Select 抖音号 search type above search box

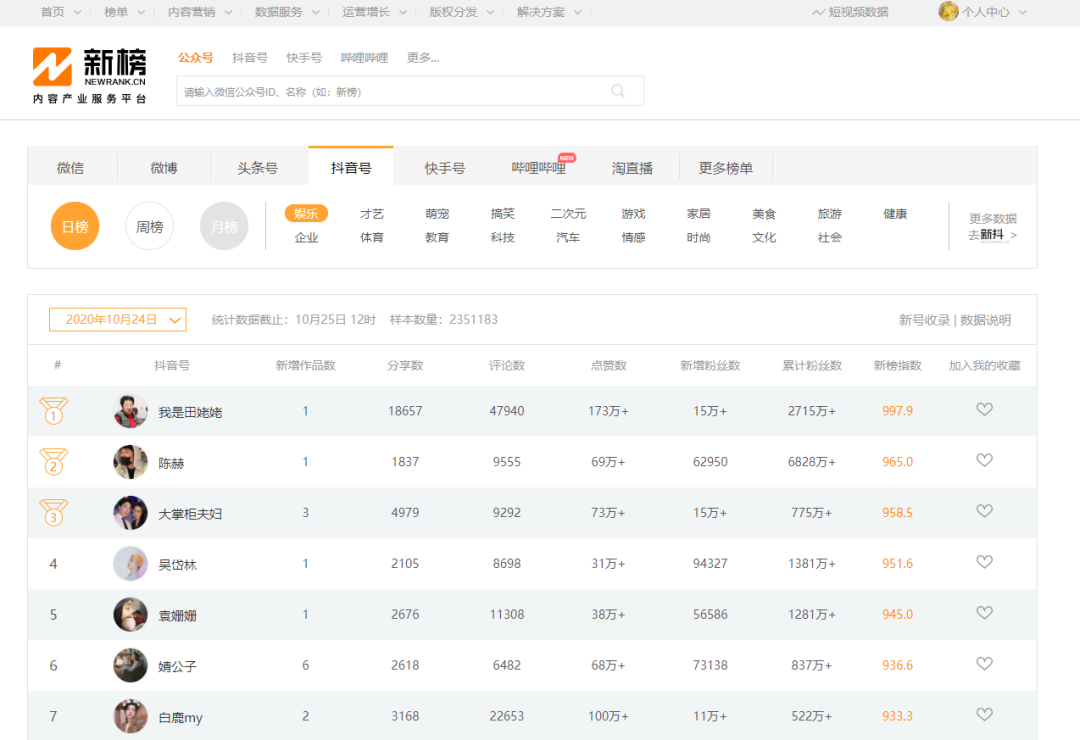coord(249,58)
